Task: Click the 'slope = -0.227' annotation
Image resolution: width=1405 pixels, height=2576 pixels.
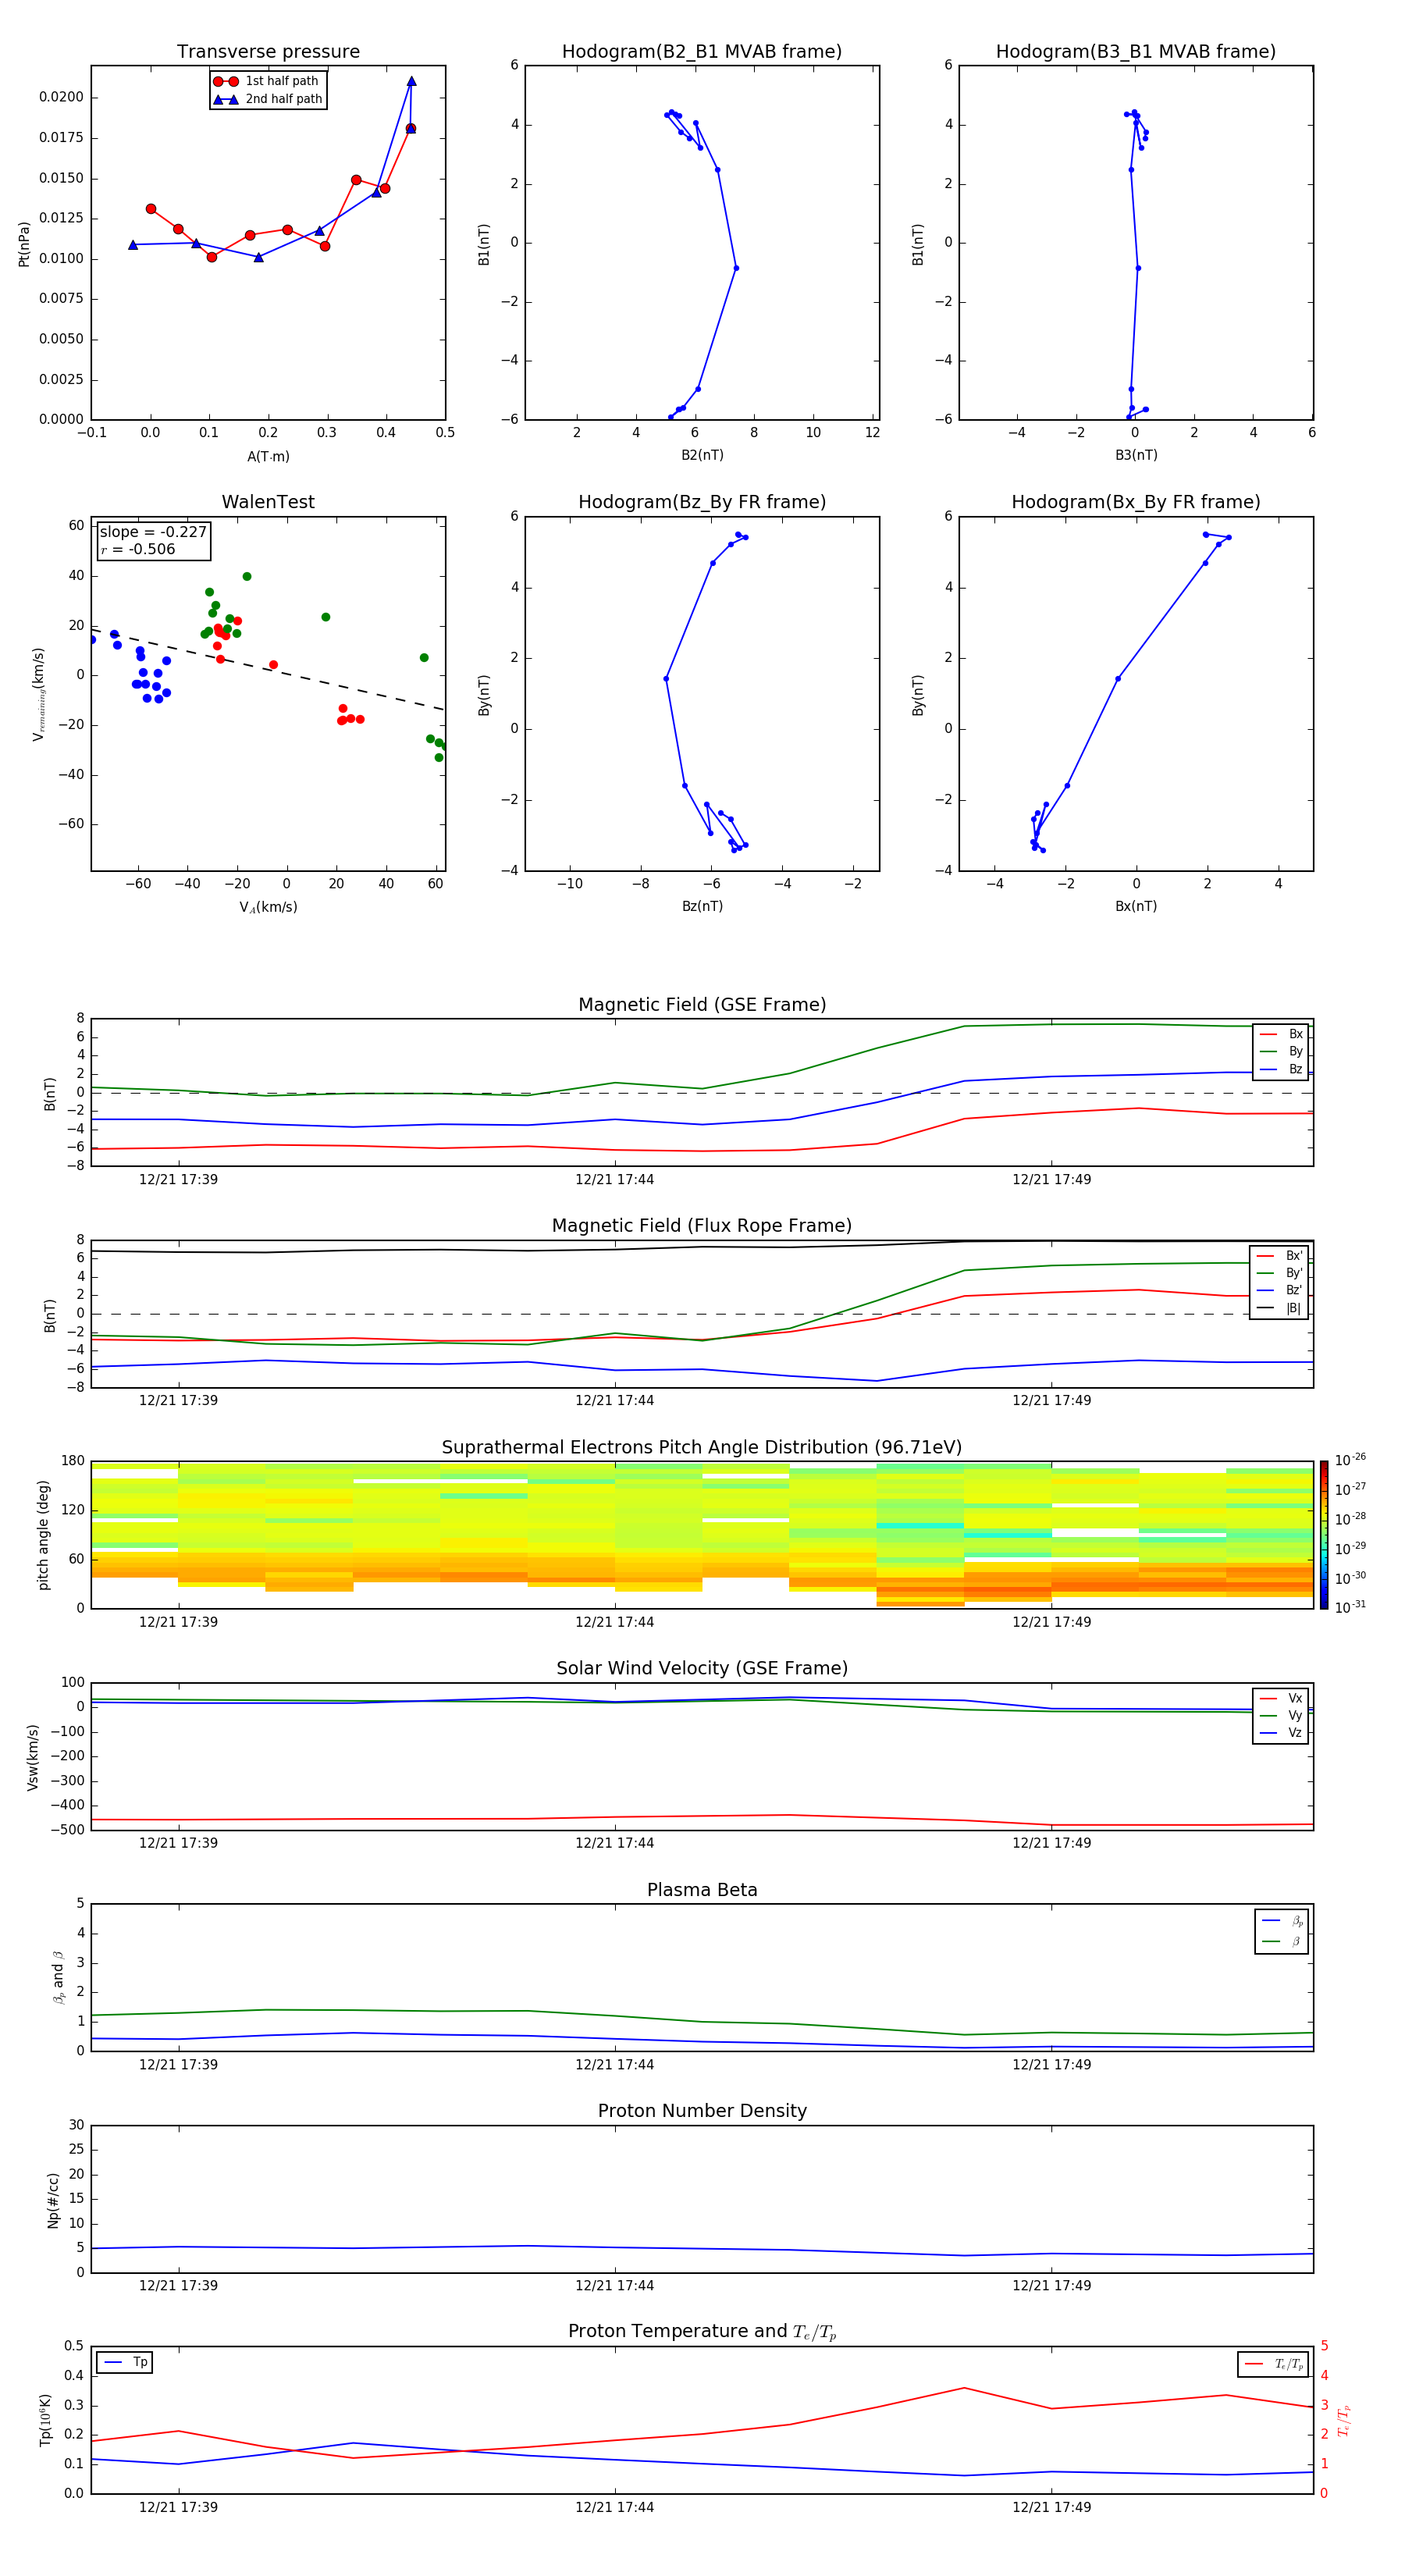Action: tap(153, 532)
